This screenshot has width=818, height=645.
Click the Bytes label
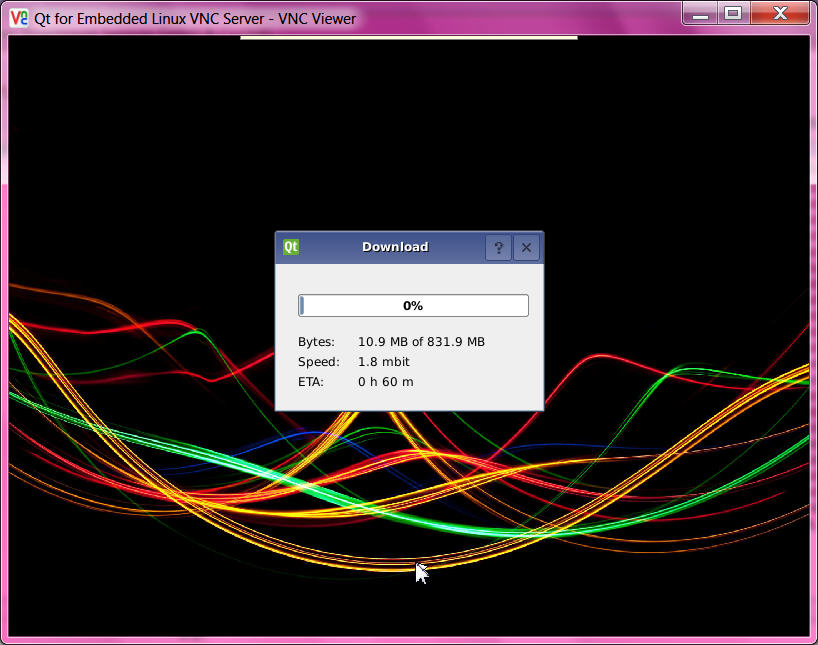(316, 342)
